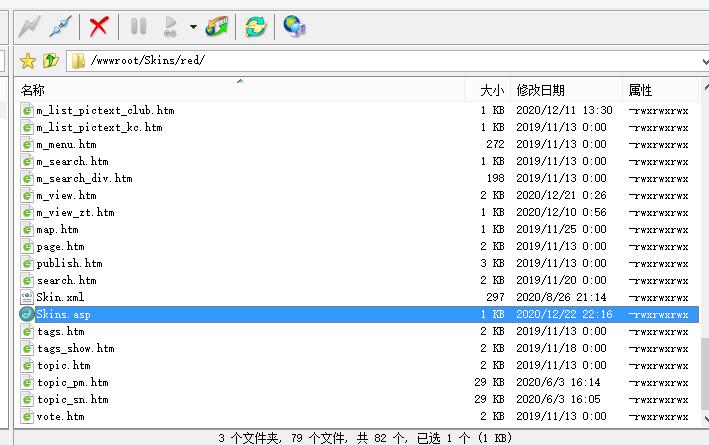Select file m_view.htm
709x445 pixels.
pyautogui.click(x=66, y=195)
